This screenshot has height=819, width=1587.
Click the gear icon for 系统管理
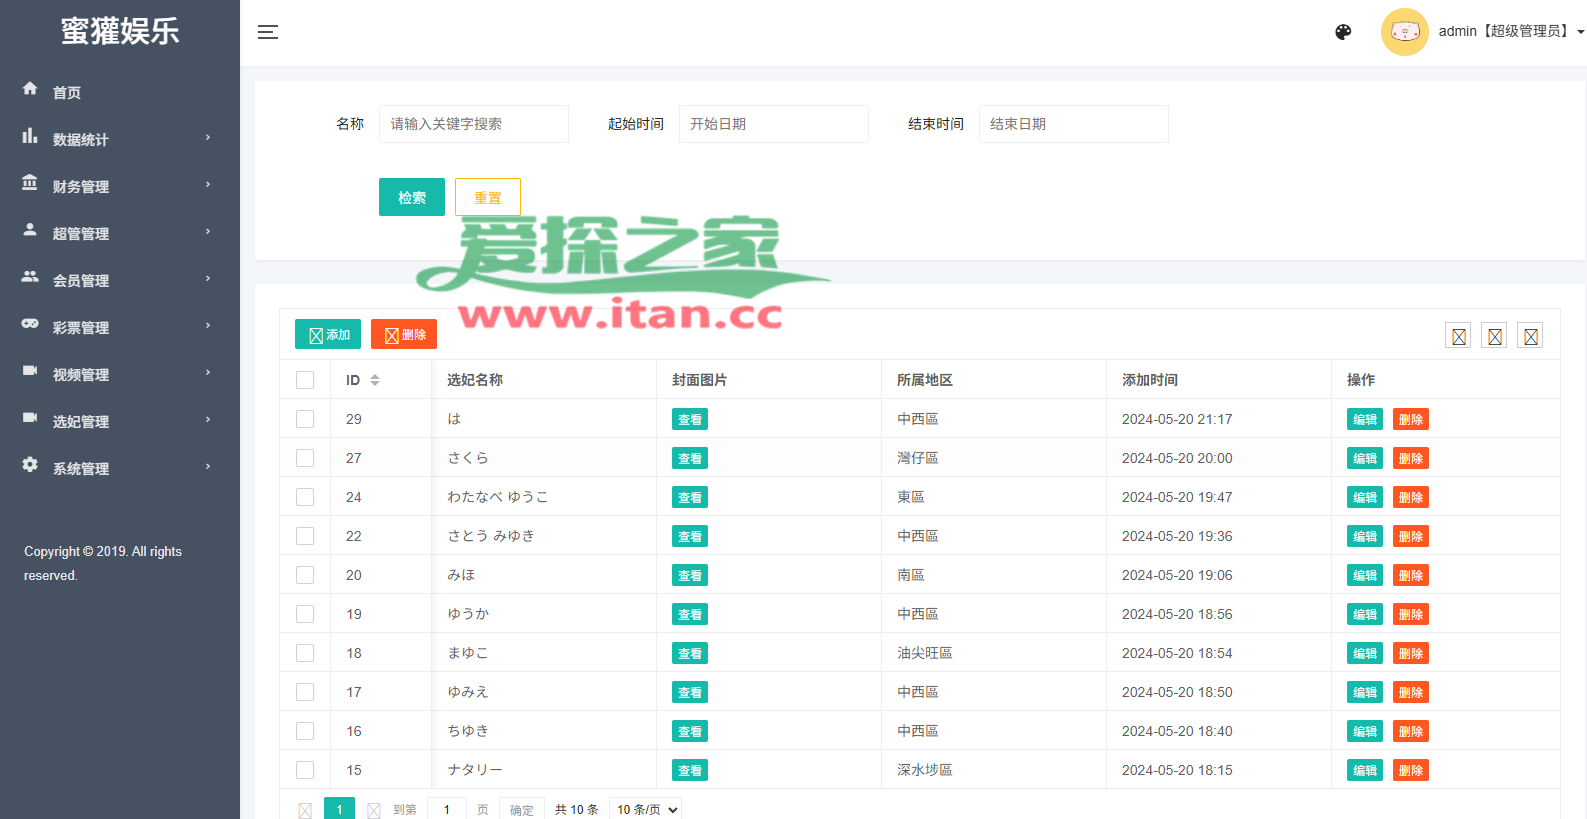(30, 465)
